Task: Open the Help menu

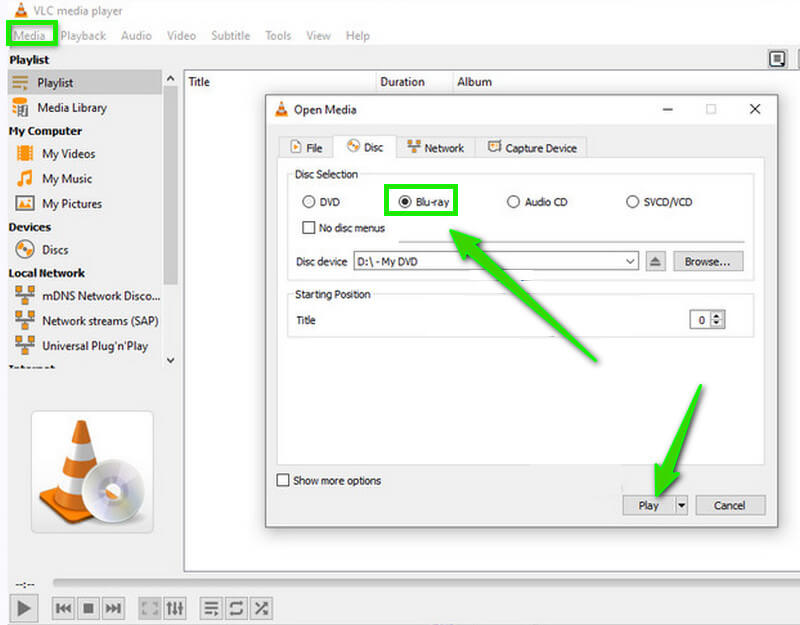Action: (358, 36)
